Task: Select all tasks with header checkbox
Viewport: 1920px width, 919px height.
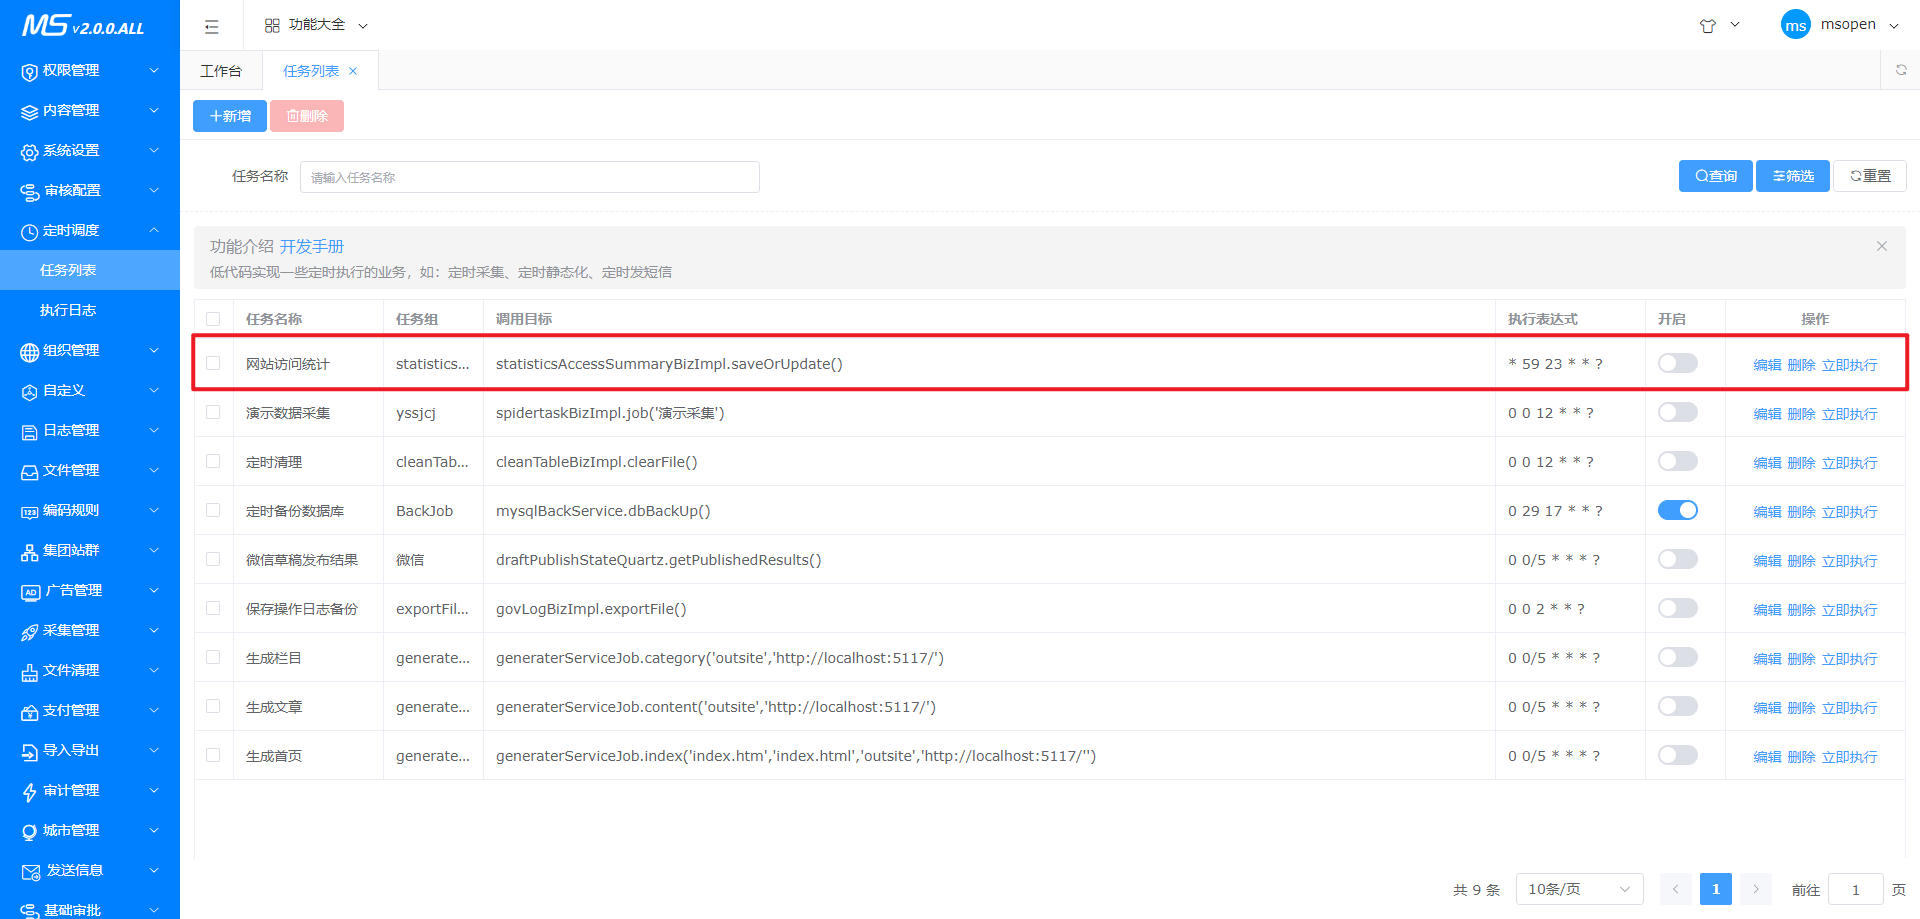Action: click(x=213, y=319)
